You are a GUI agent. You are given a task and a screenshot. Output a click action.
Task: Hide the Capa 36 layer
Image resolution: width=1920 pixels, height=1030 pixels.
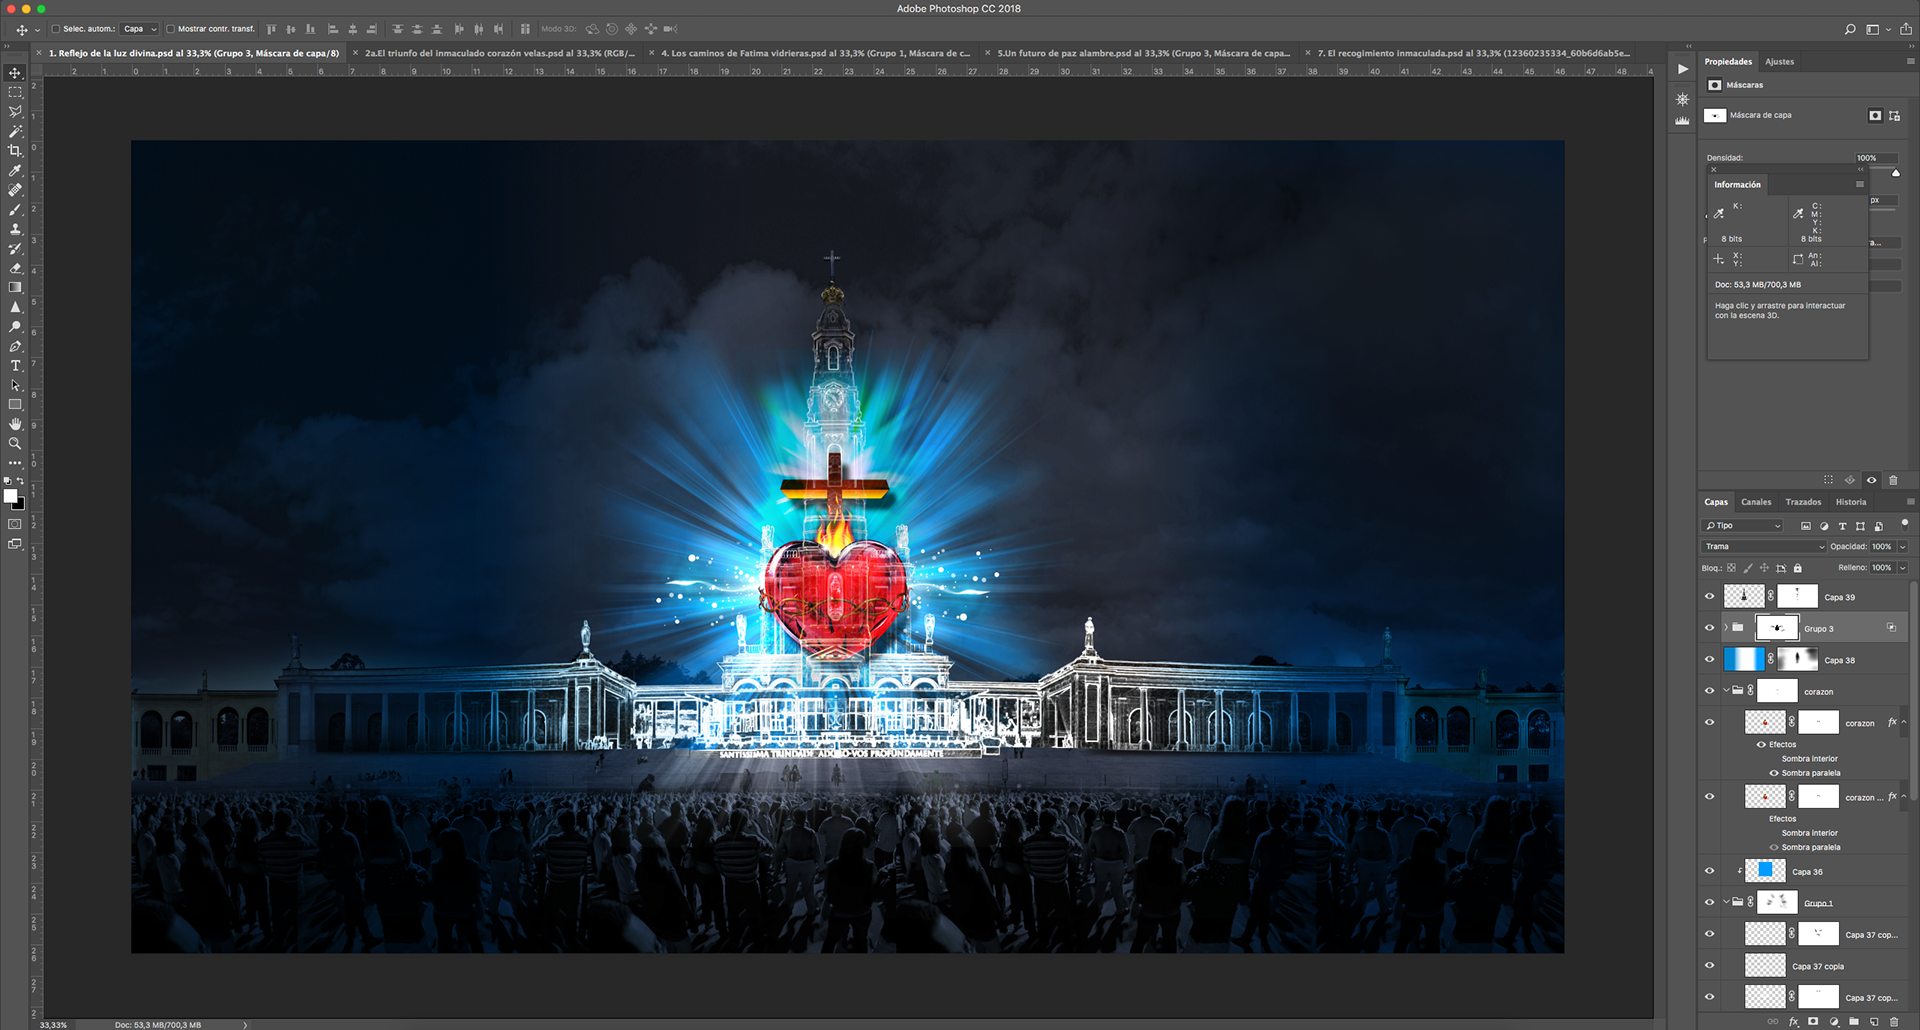click(x=1709, y=871)
